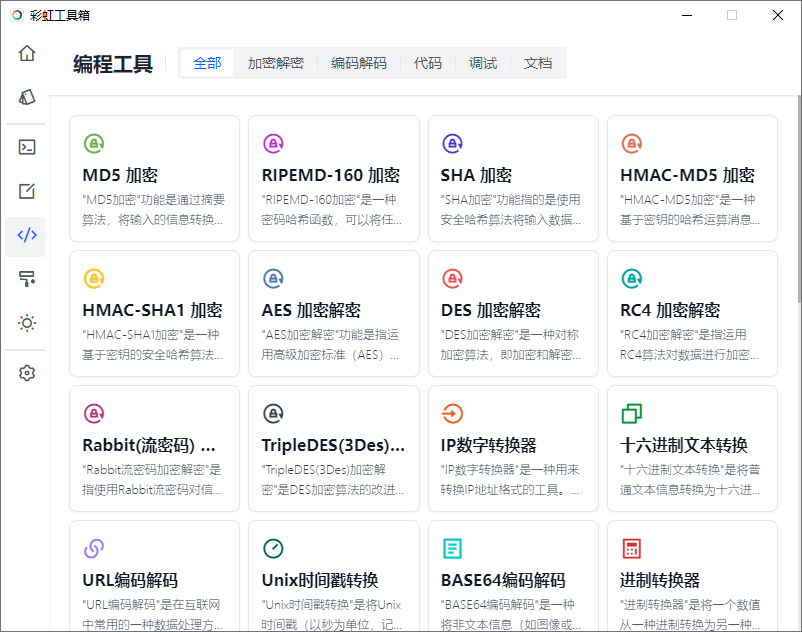802x632 pixels.
Task: Open the 进制转换器 title
Action: coord(660,580)
